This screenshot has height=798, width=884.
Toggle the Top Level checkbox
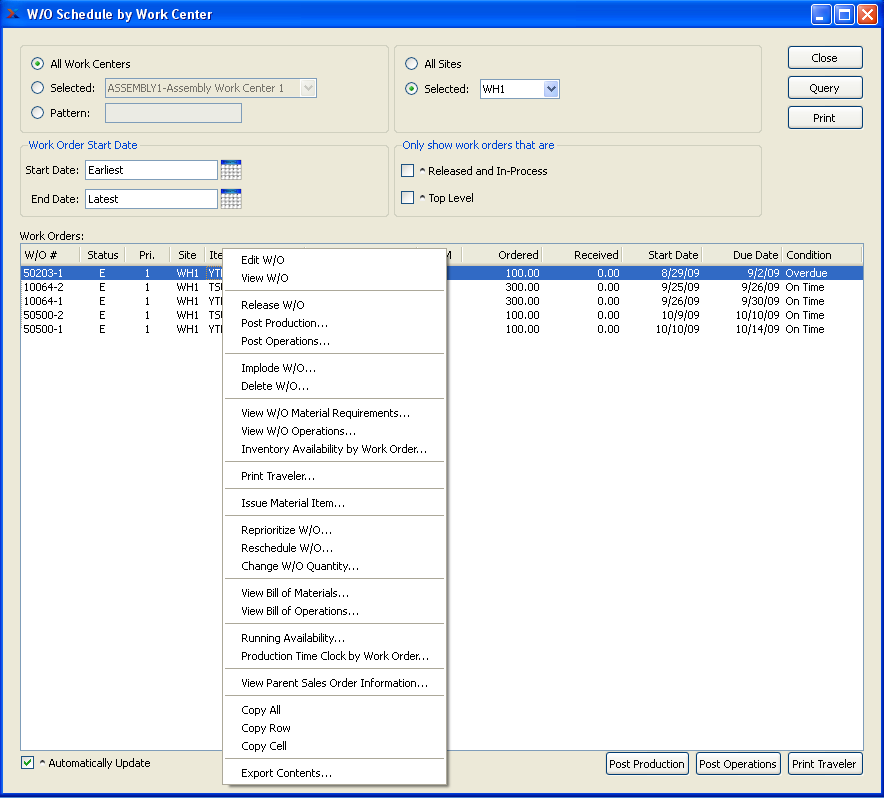(408, 198)
